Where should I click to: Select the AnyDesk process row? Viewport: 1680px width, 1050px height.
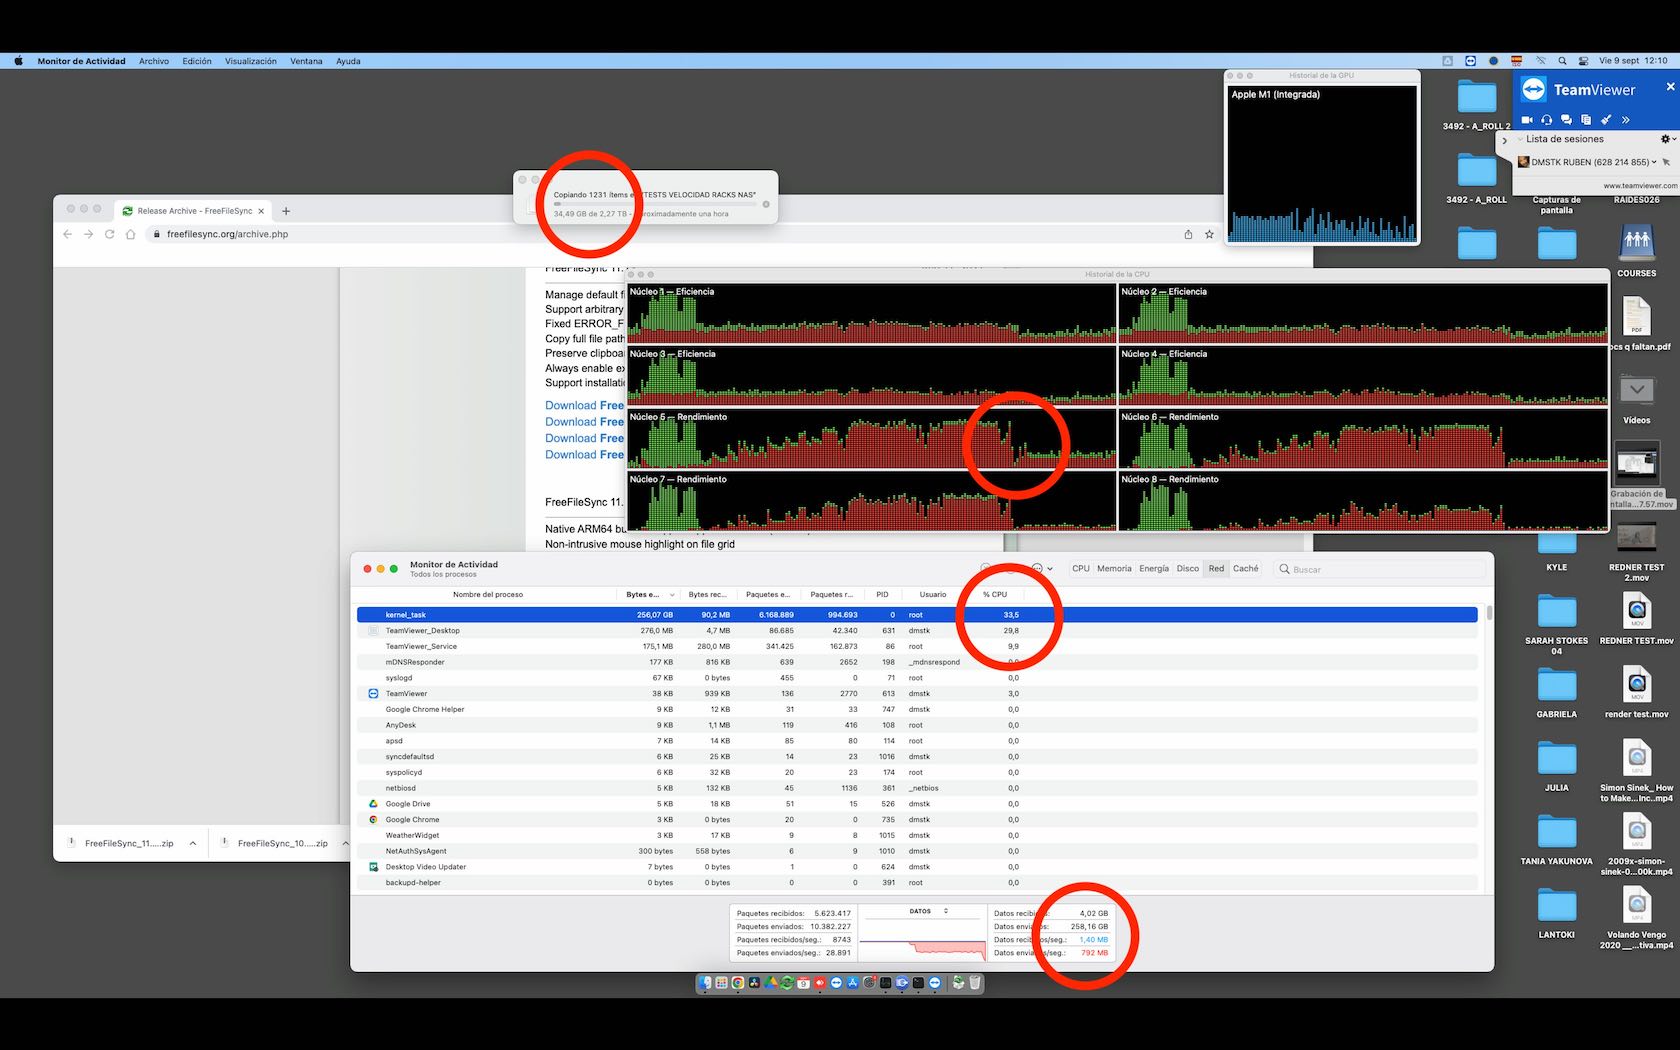coord(917,725)
